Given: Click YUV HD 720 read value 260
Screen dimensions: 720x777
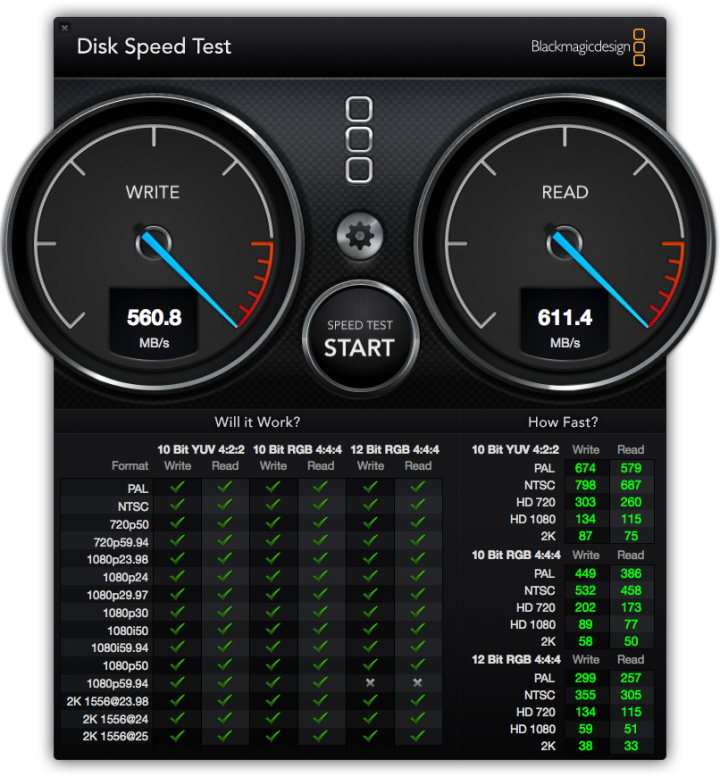Looking at the screenshot, I should 631,502.
